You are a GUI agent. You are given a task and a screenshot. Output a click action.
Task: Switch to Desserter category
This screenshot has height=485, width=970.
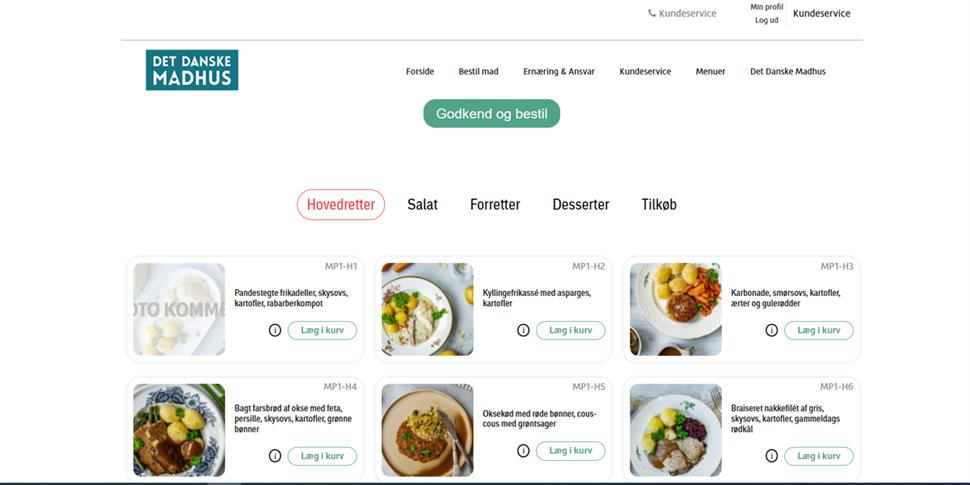click(x=580, y=204)
